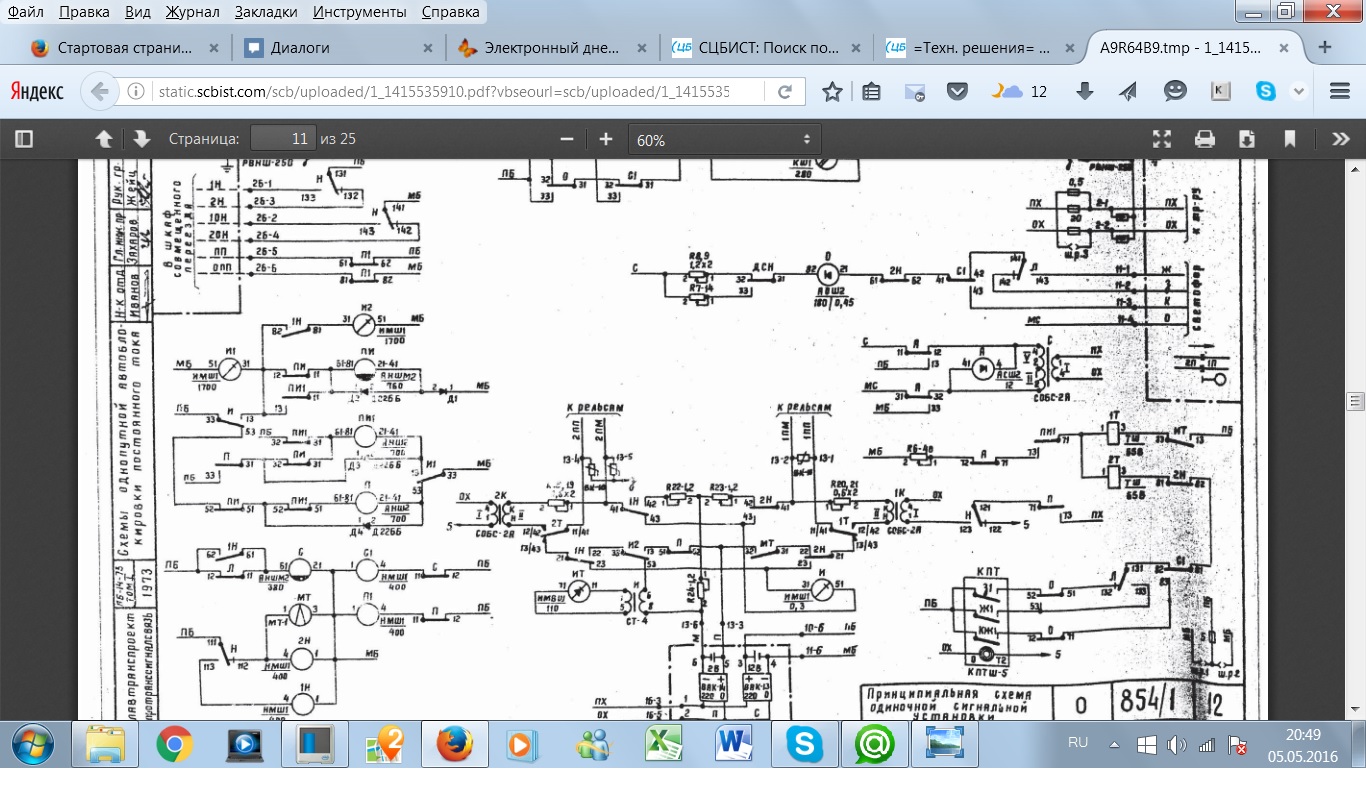Open the 60% zoom level dropdown

[x=724, y=140]
